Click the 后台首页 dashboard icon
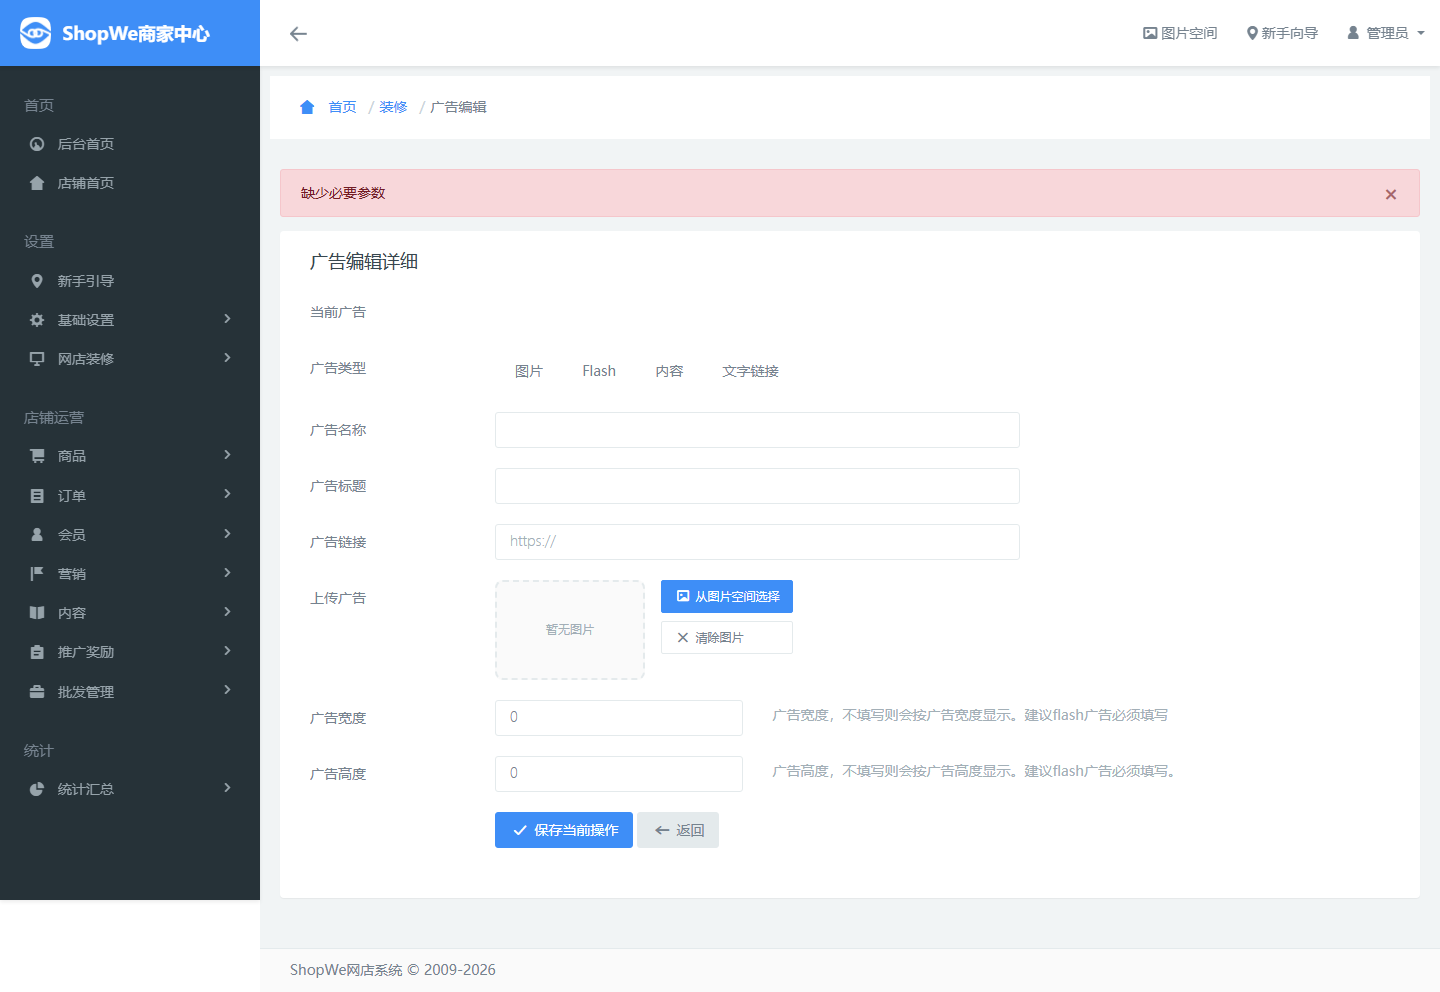The image size is (1440, 992). tap(37, 144)
